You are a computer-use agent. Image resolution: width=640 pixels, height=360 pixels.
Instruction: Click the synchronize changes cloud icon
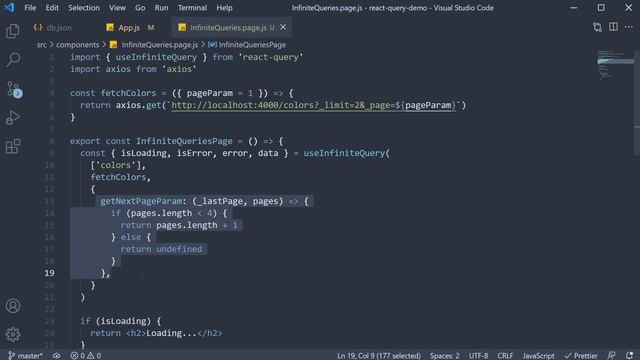pyautogui.click(x=56, y=356)
